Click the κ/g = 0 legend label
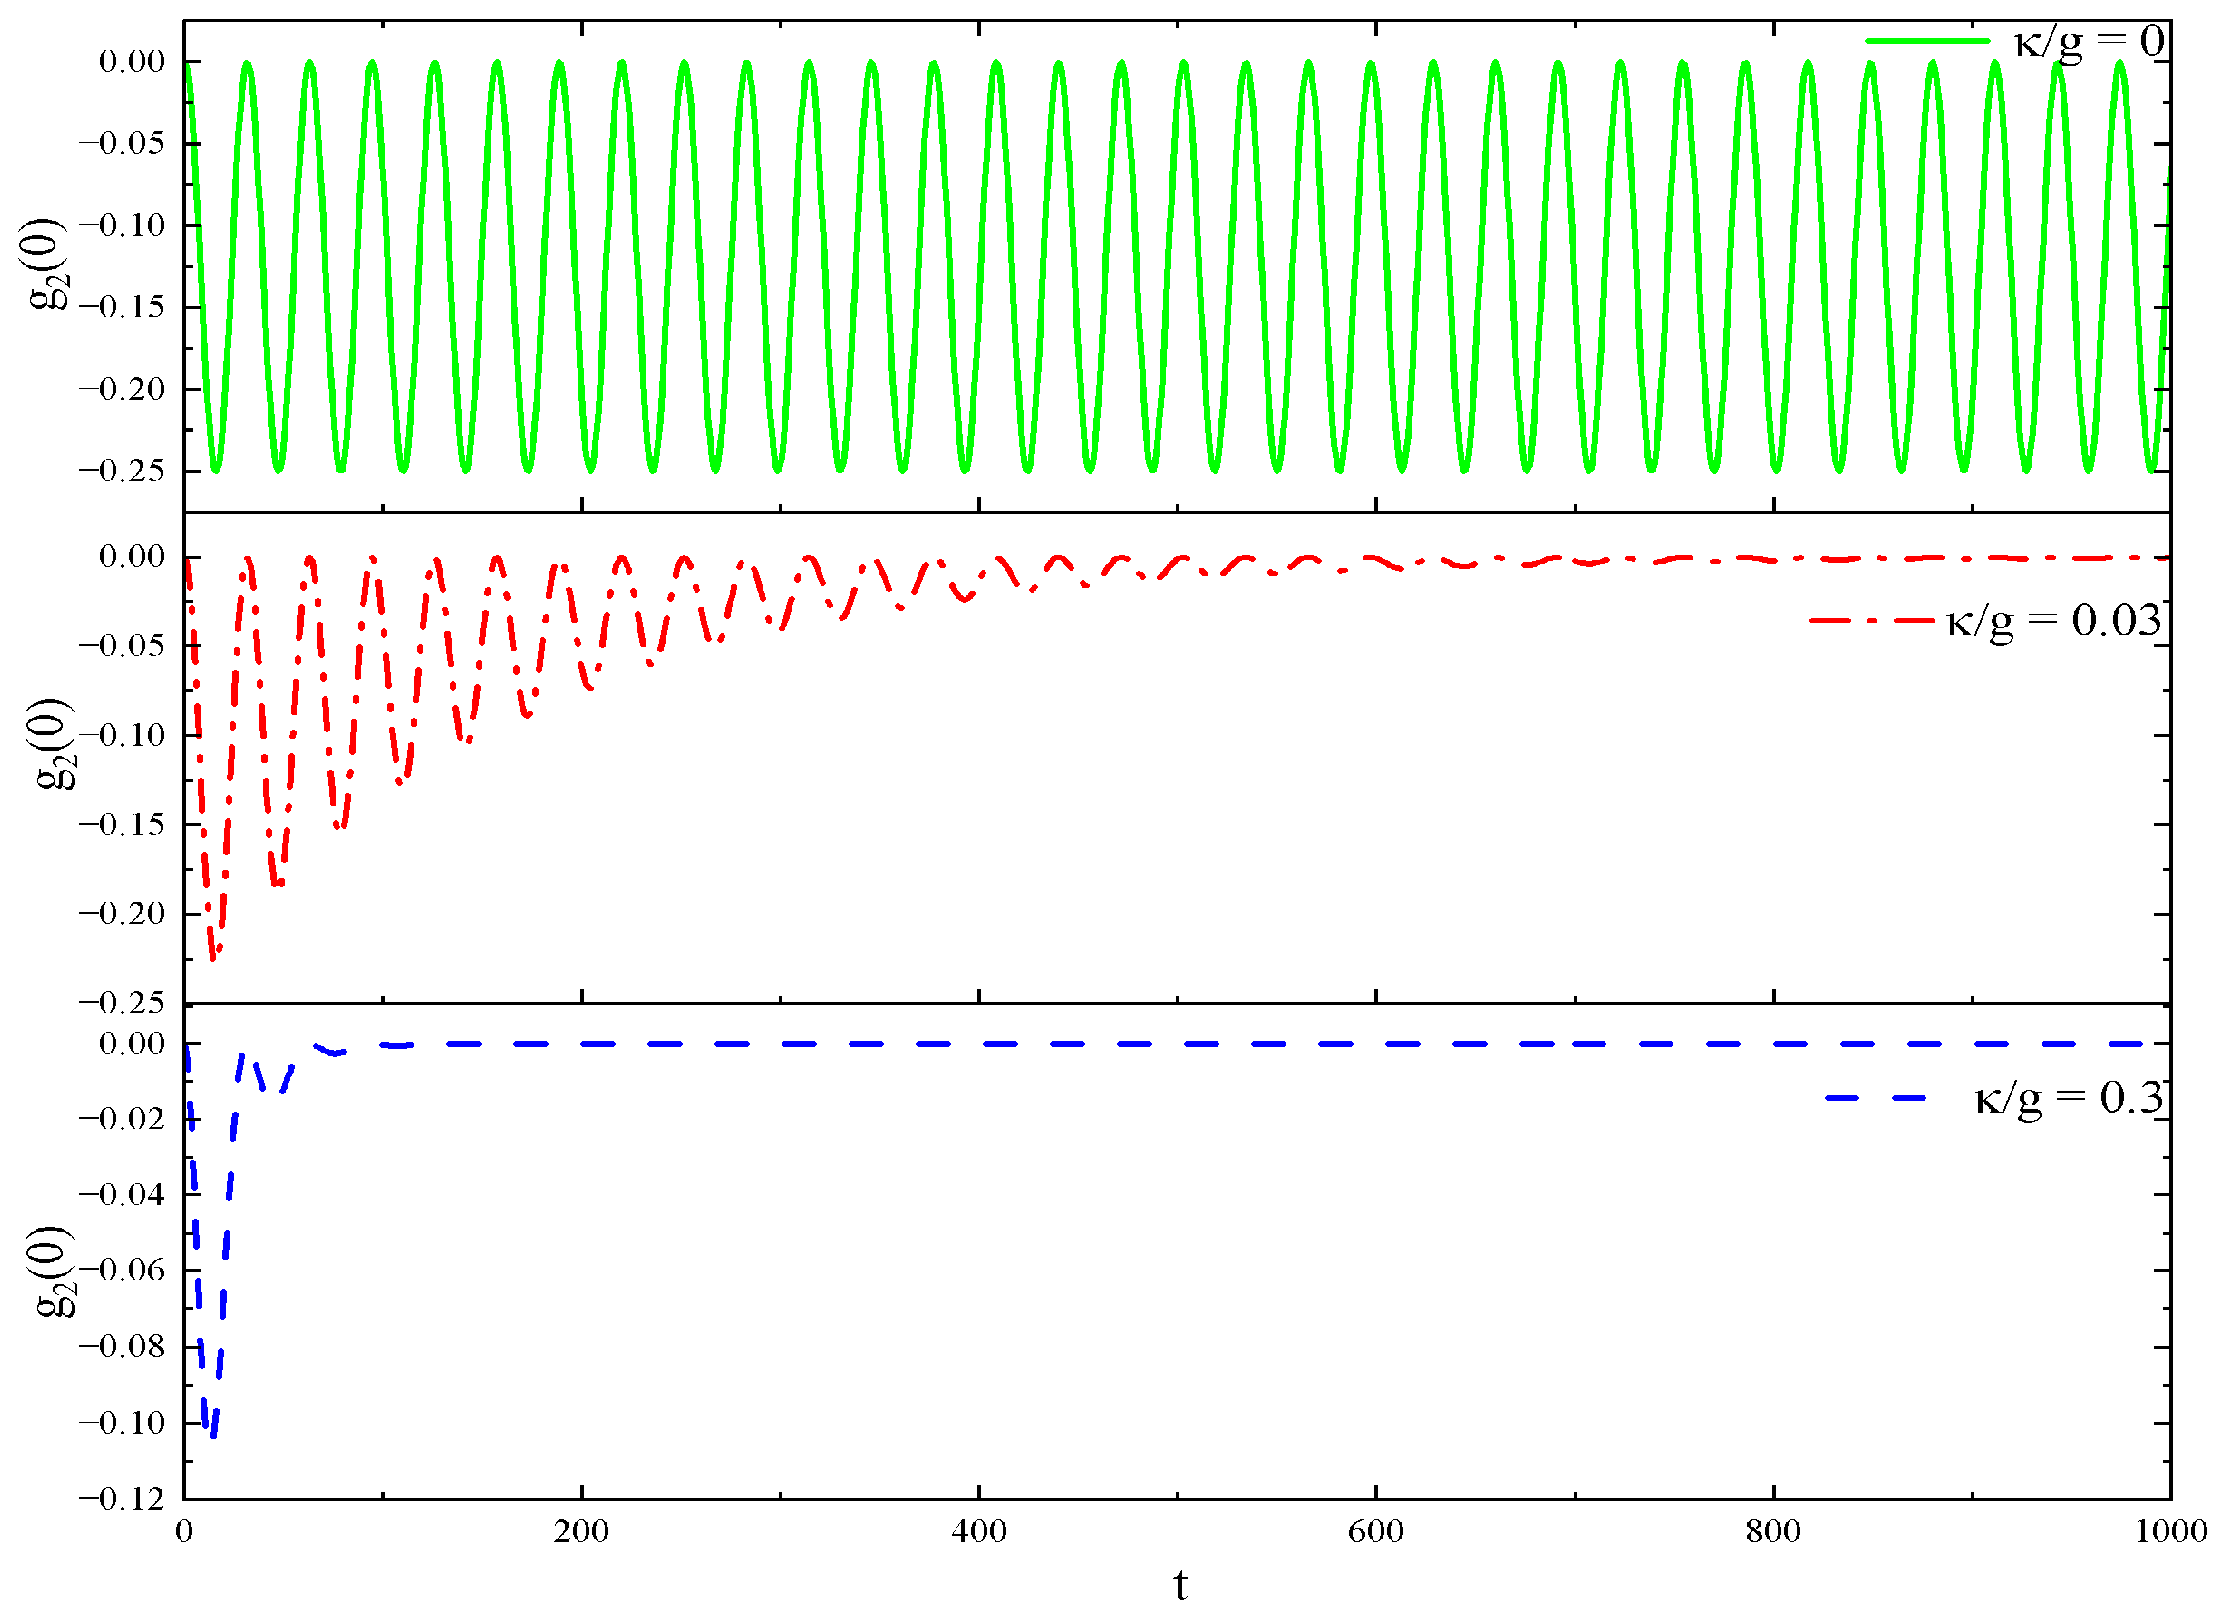This screenshot has height=1618, width=2223. point(2089,43)
